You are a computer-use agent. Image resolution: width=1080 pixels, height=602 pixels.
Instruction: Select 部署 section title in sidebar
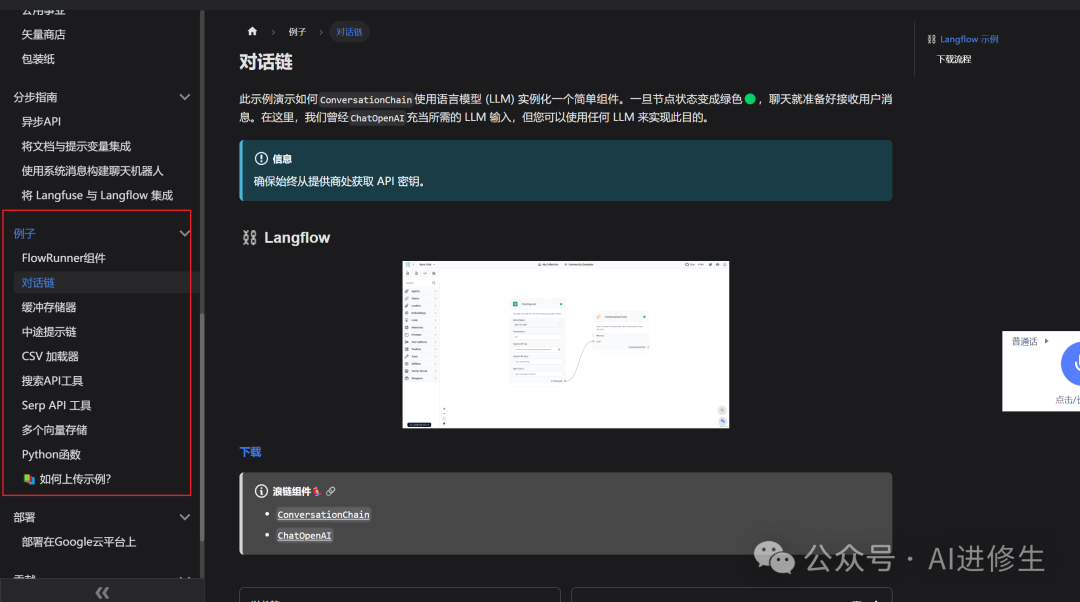(24, 517)
